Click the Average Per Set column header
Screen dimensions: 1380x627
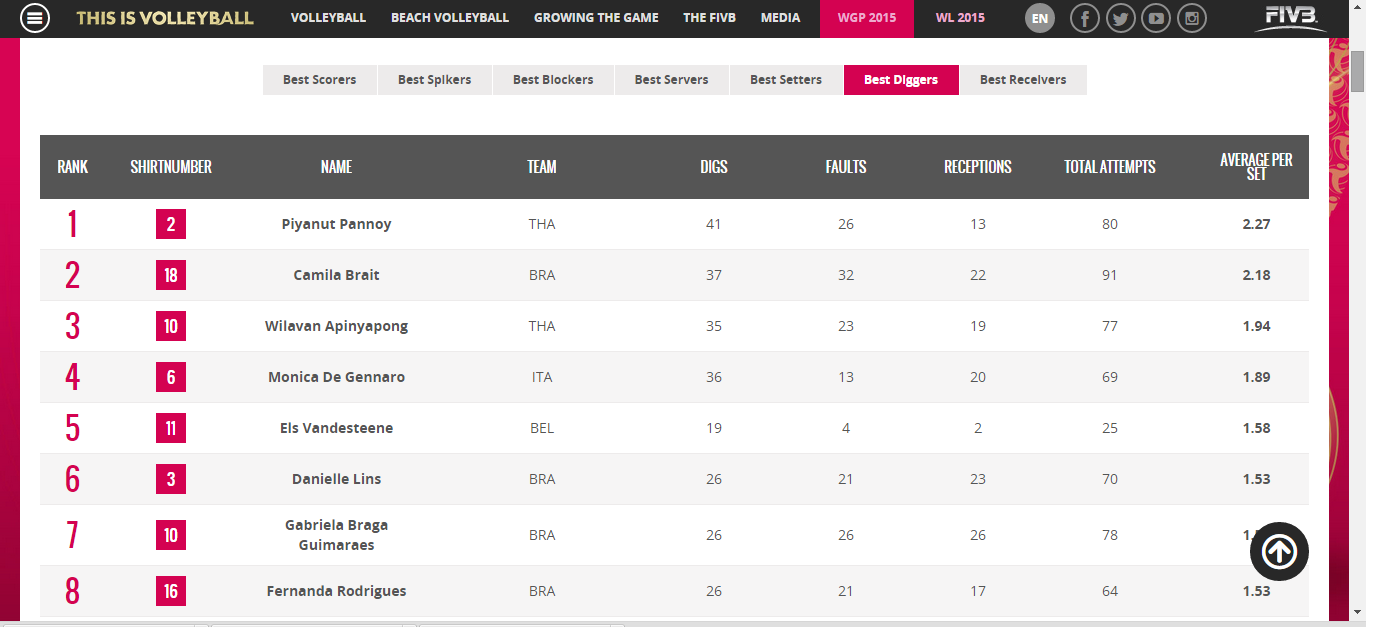(1256, 167)
